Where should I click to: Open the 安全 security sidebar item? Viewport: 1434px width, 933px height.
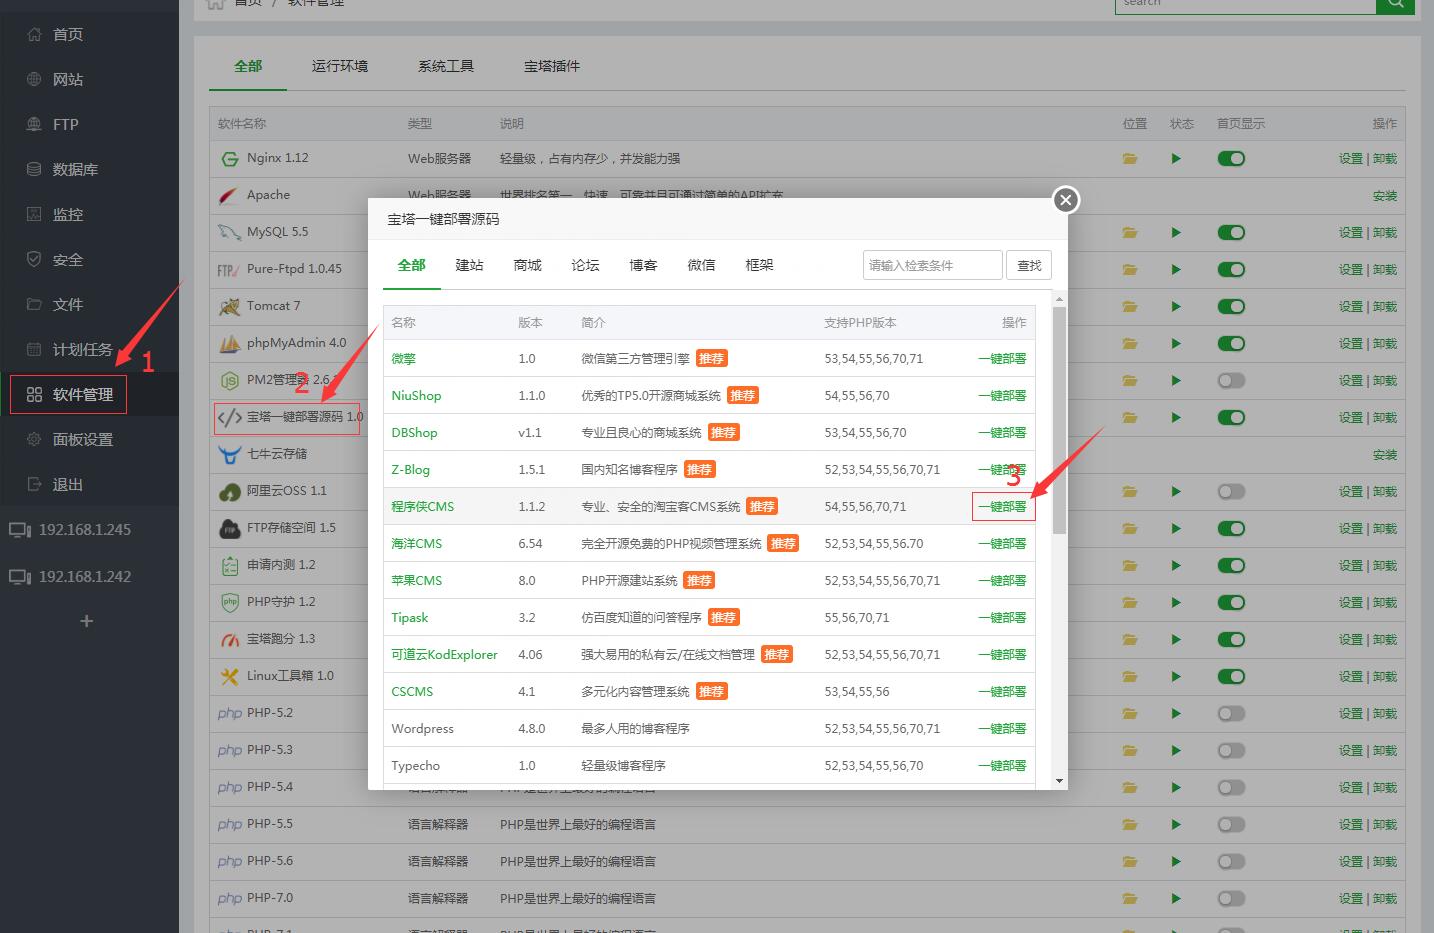[x=67, y=259]
